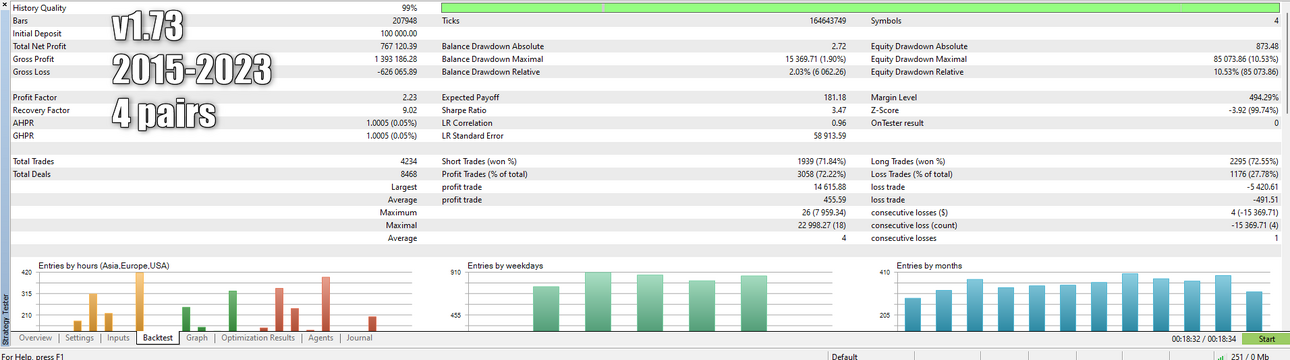Click the History Quality green progress bar

coord(860,7)
